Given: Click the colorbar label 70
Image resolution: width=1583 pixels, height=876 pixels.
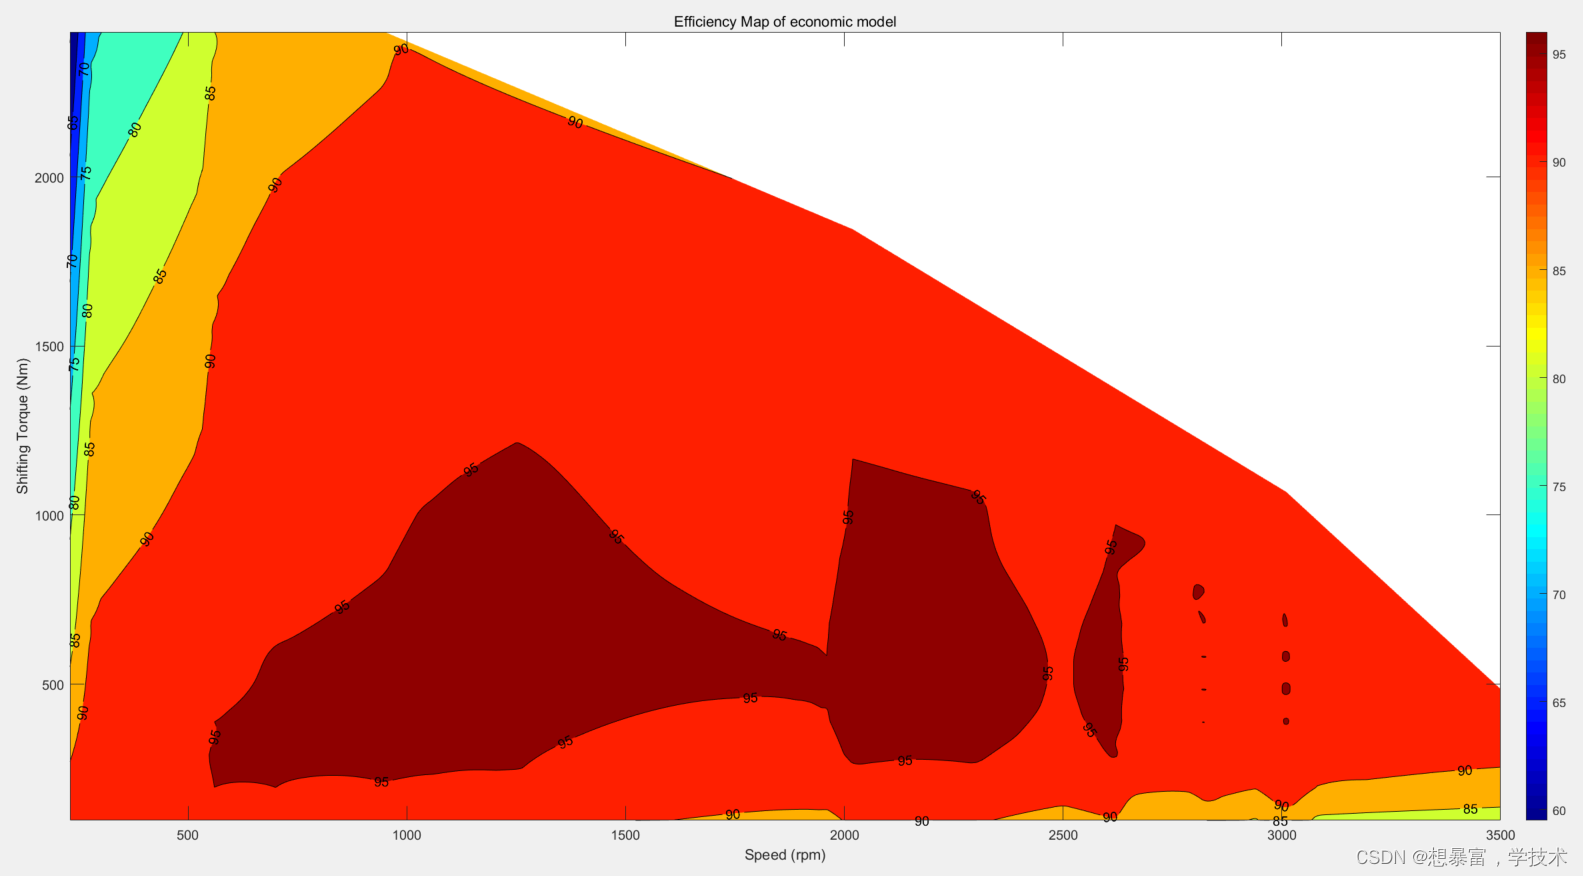Looking at the screenshot, I should [x=1559, y=595].
